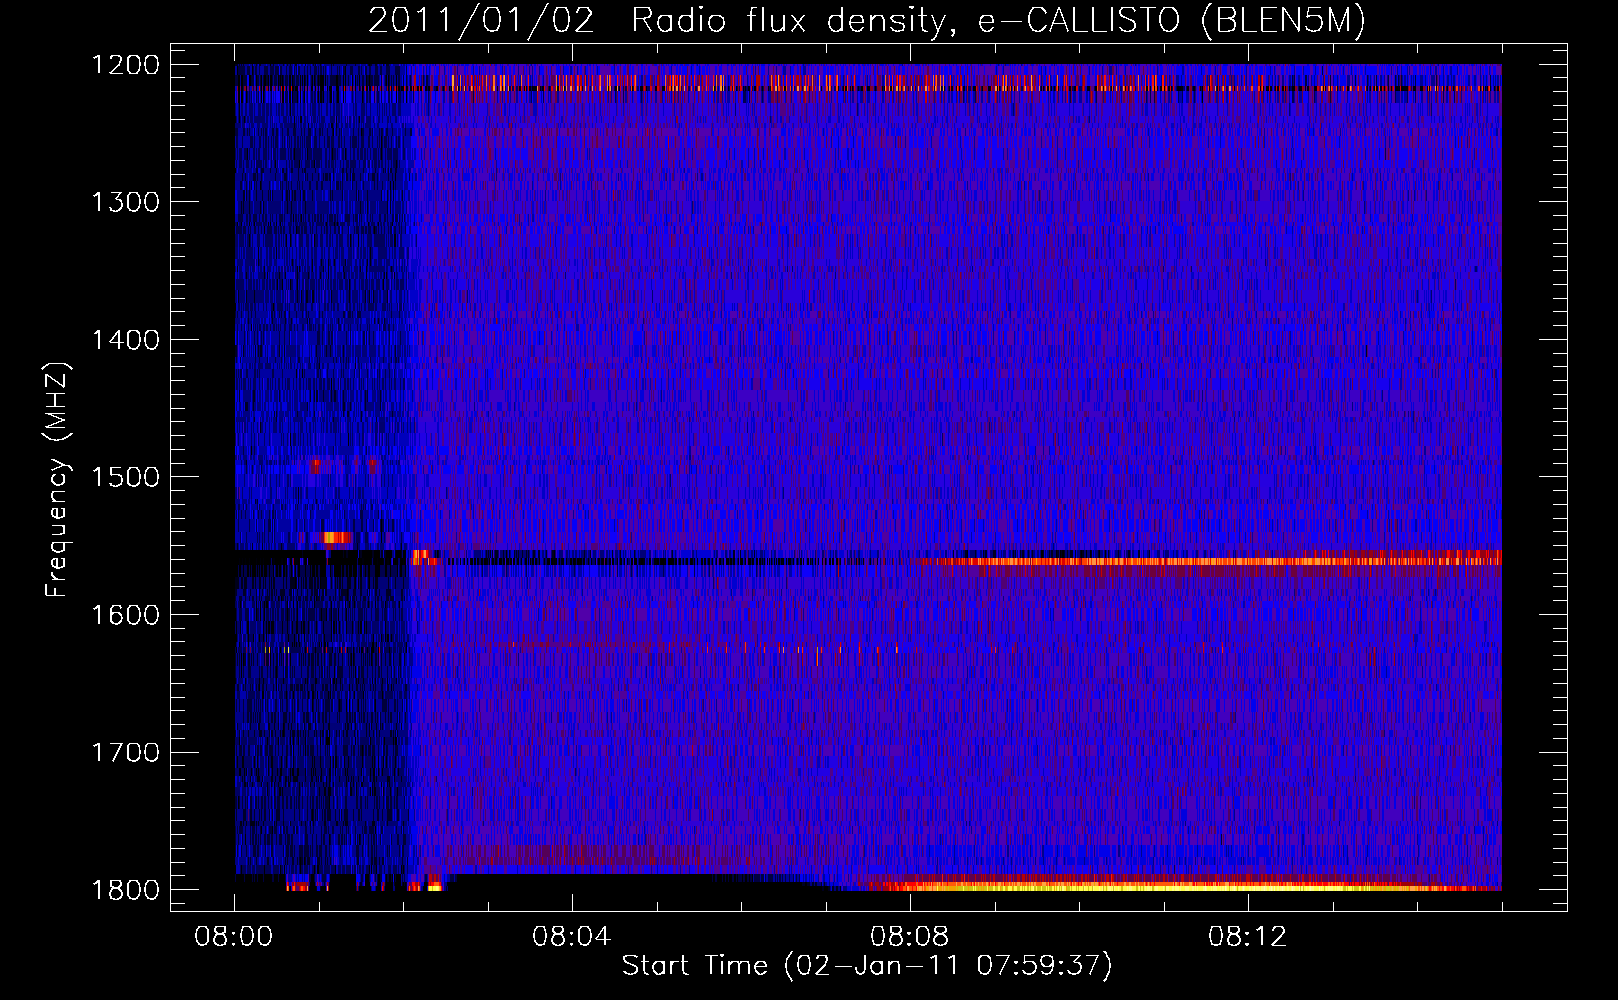Click the 08:08 time axis label
Viewport: 1618px width, 1000px height.
point(910,937)
